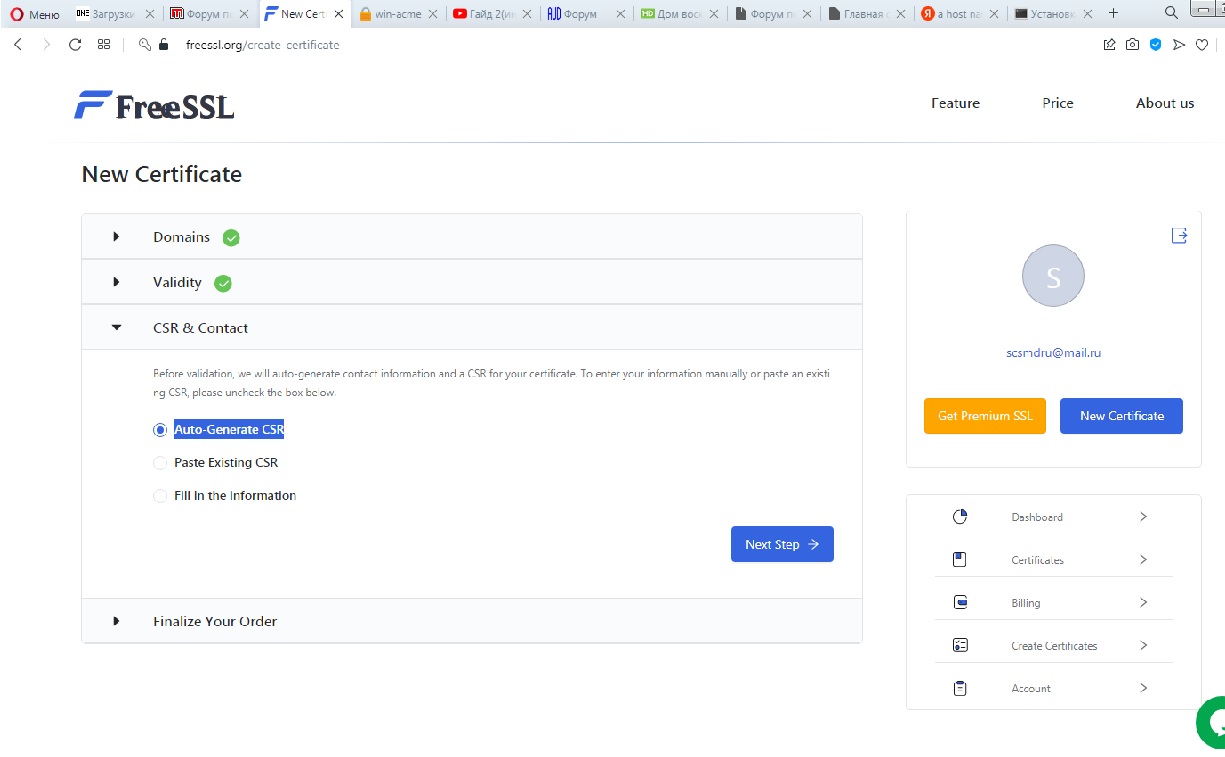Reload the page with browser refresh icon

75,45
